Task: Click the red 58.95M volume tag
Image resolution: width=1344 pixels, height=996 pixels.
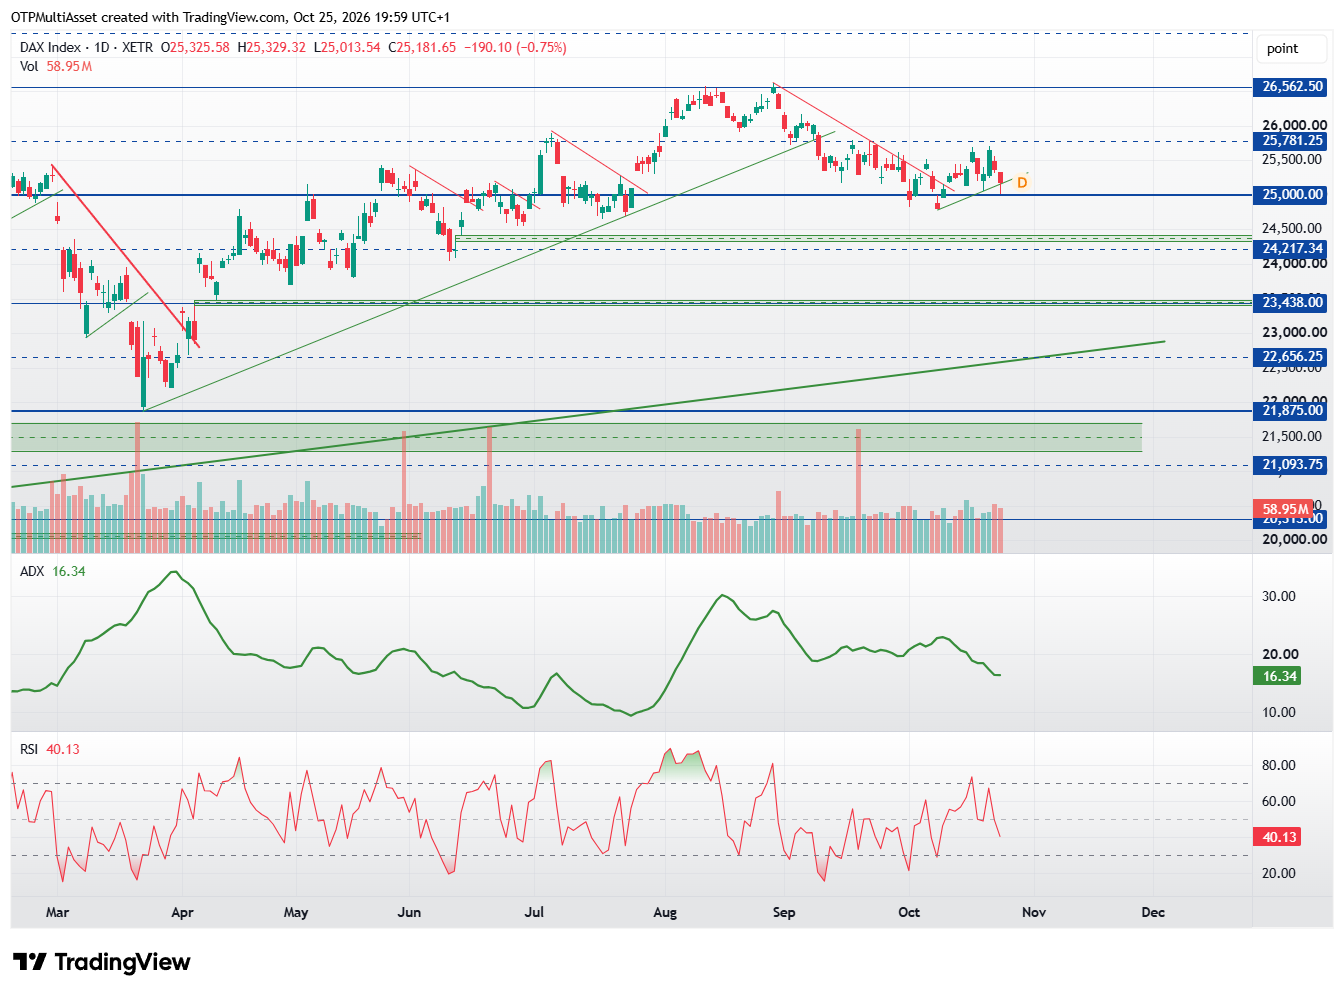Action: coord(1285,509)
